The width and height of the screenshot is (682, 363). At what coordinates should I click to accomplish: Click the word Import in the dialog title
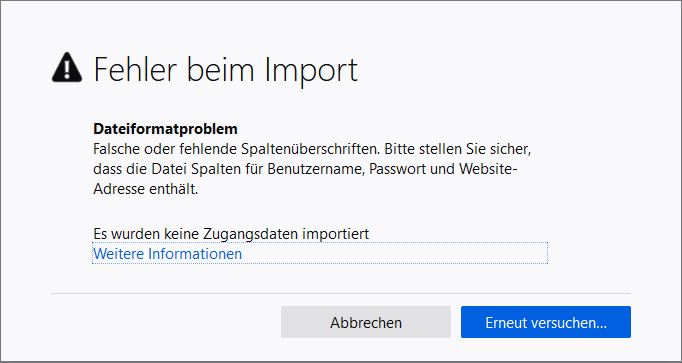coord(311,70)
